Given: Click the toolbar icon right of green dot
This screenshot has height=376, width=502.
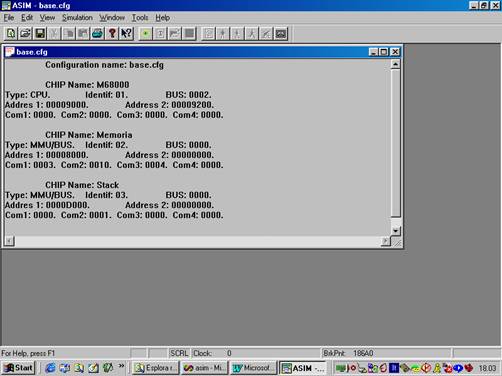Looking at the screenshot, I should point(160,33).
